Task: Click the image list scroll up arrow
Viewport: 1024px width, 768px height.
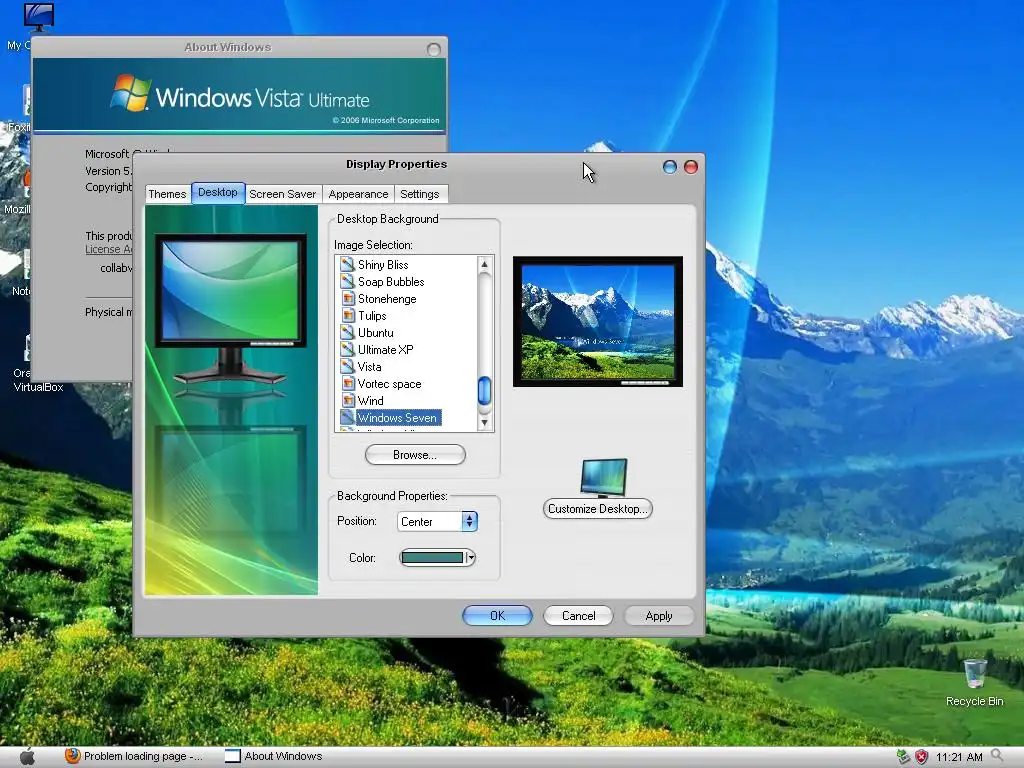Action: point(485,264)
